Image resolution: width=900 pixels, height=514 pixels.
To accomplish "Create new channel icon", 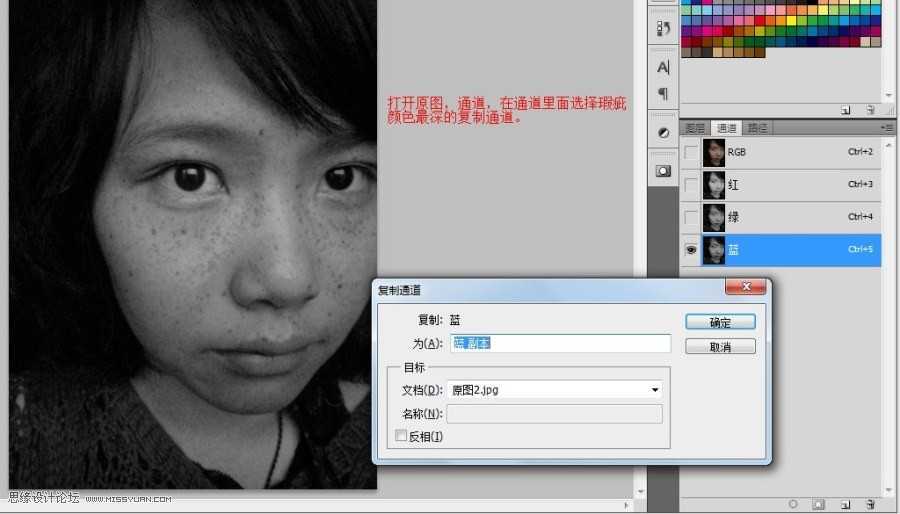I will (845, 505).
